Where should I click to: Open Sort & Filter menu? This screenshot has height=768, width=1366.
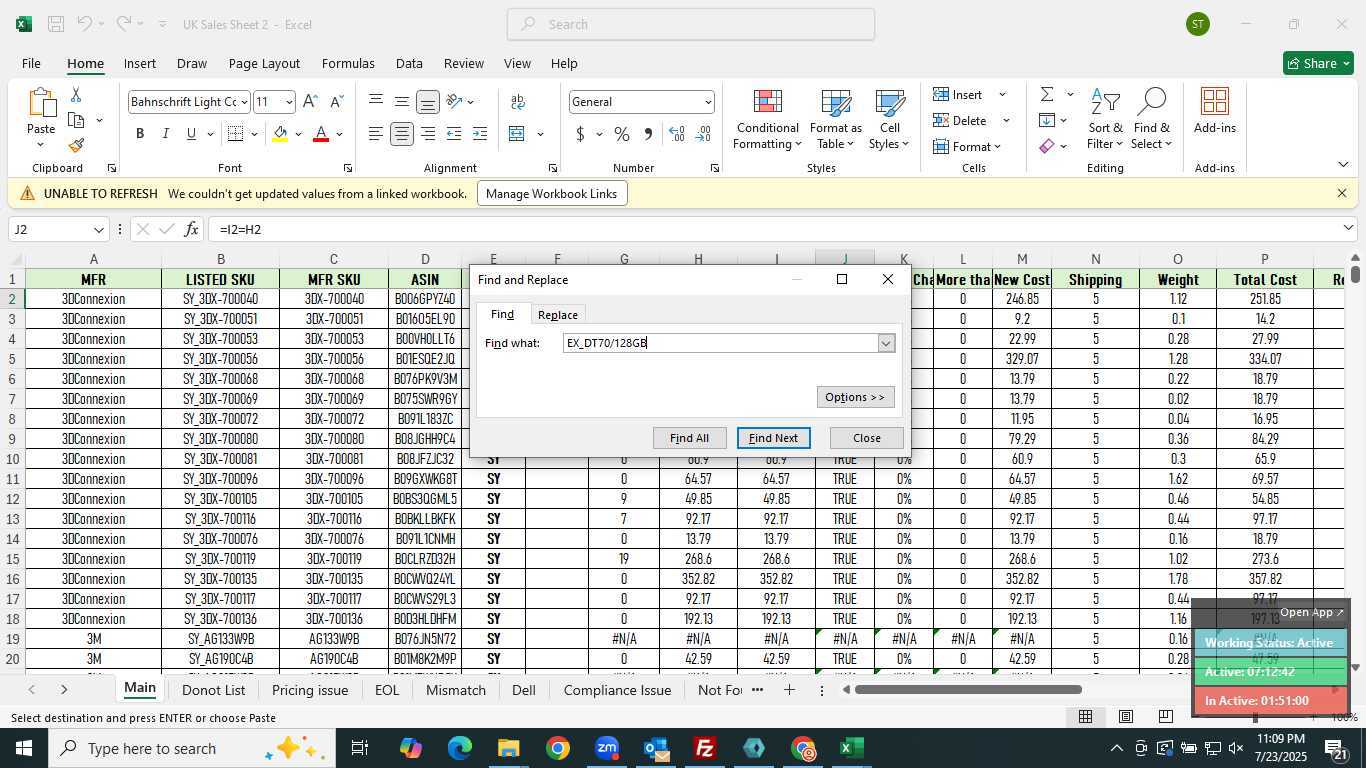click(1105, 120)
